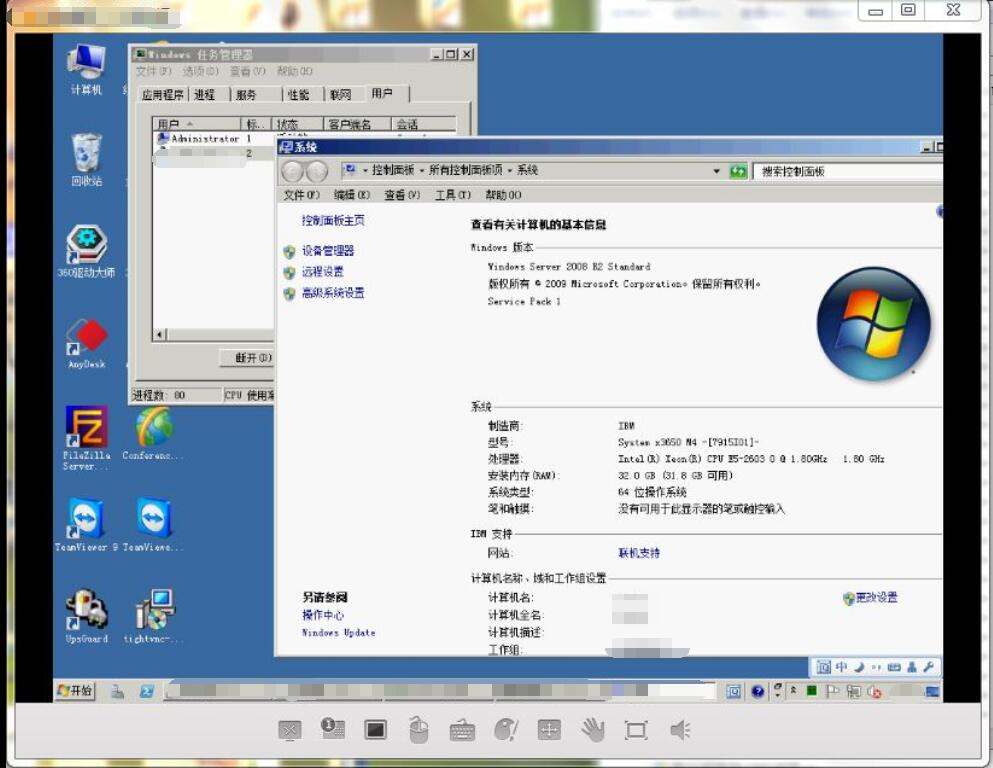Open the 工具(T) menu in 系统 window
Viewport: 993px width, 768px height.
point(453,195)
